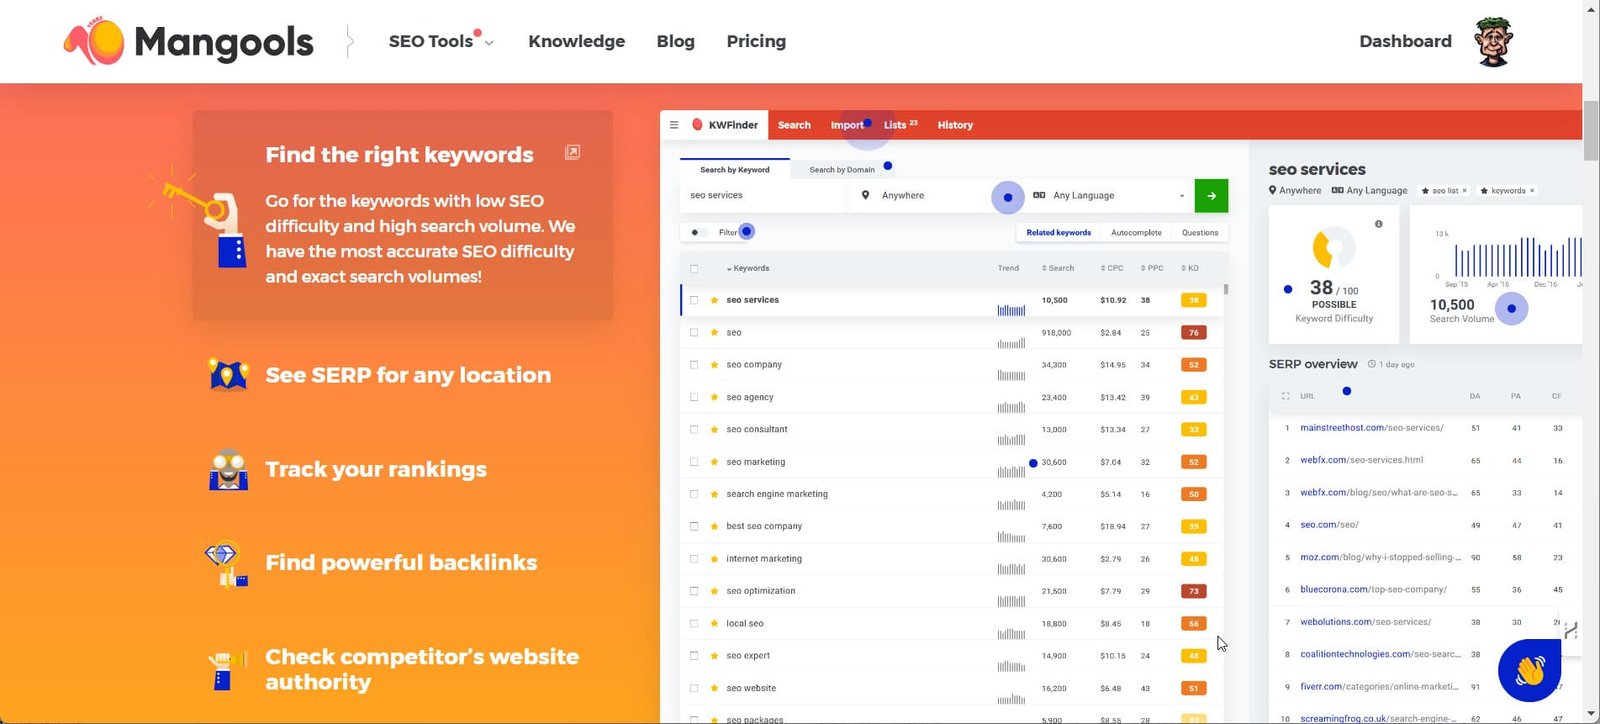Check the best seo company row checkbox
The height and width of the screenshot is (724, 1600).
pos(694,526)
